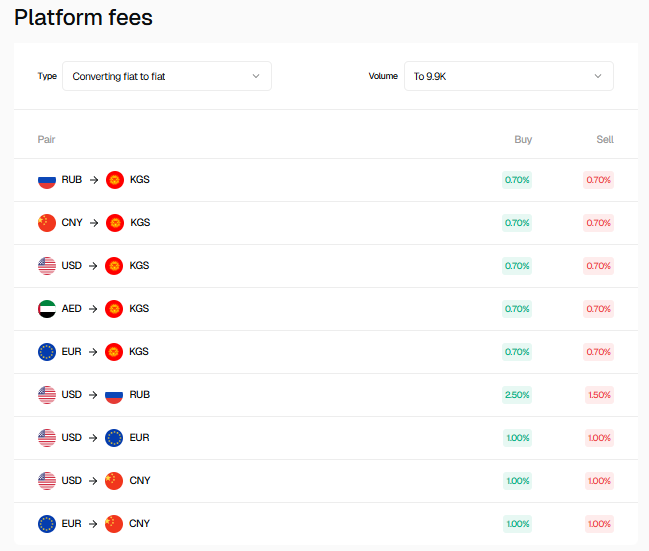Click the Pair column header
649x551 pixels.
pos(47,140)
